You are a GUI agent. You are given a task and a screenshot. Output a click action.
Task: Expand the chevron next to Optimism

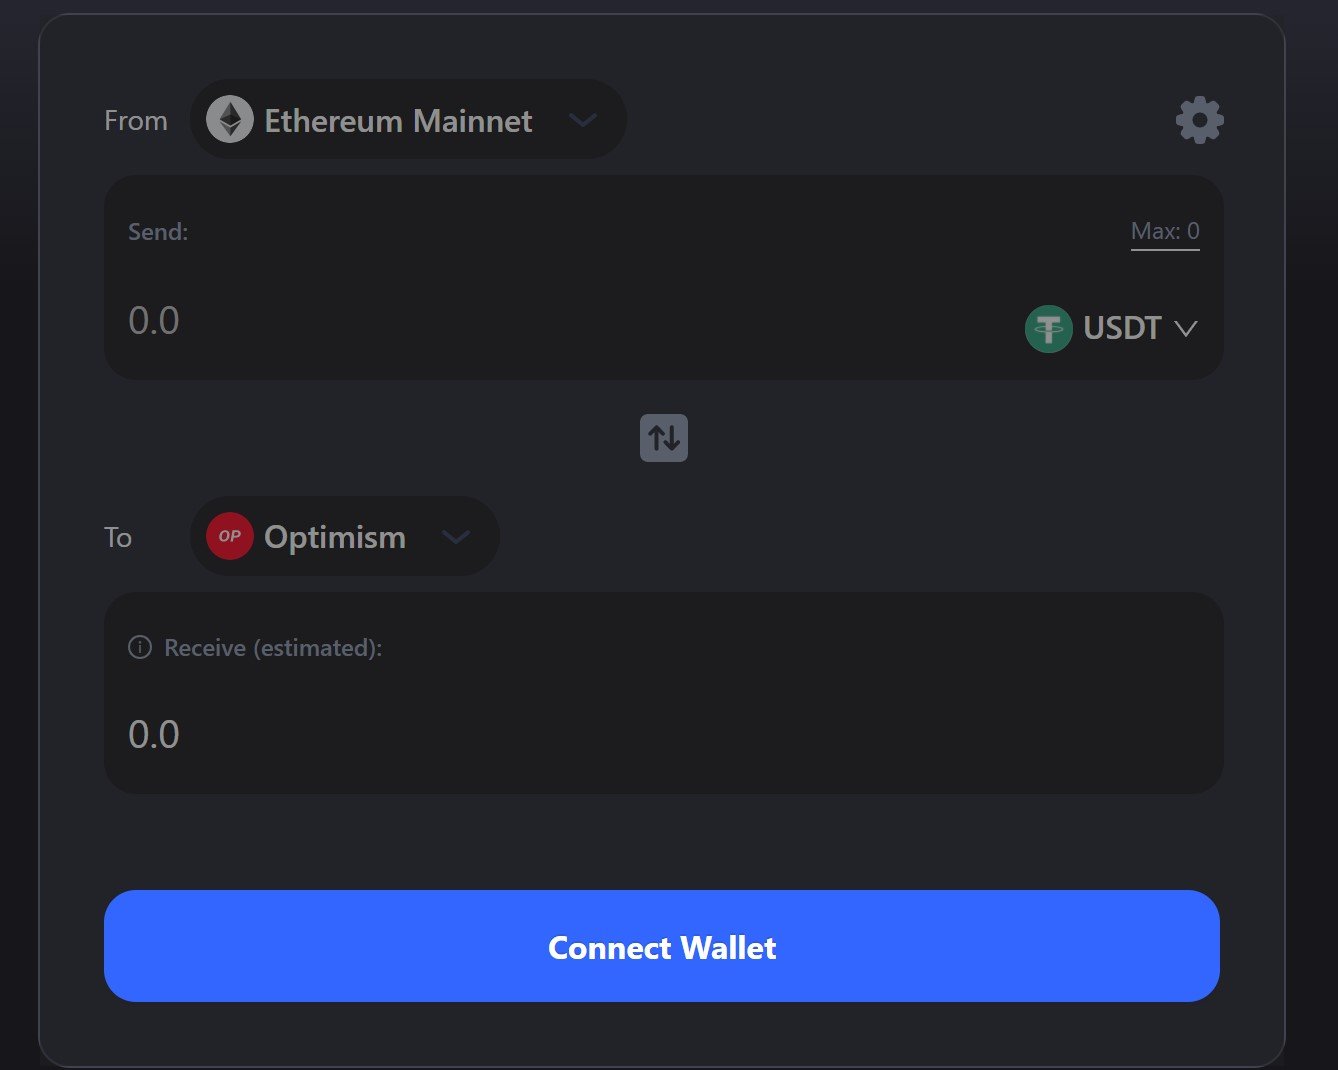point(456,537)
